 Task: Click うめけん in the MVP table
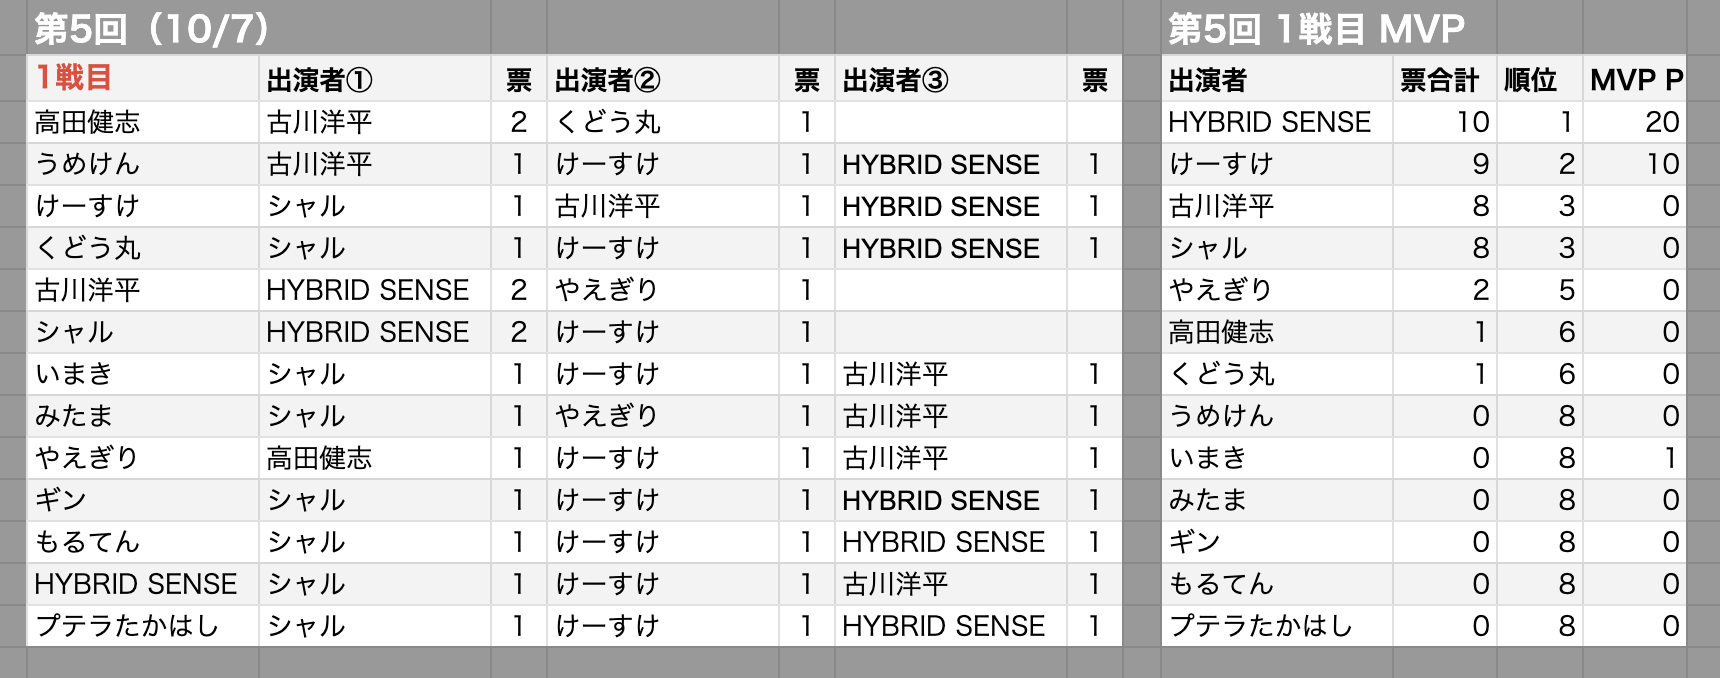point(1221,416)
